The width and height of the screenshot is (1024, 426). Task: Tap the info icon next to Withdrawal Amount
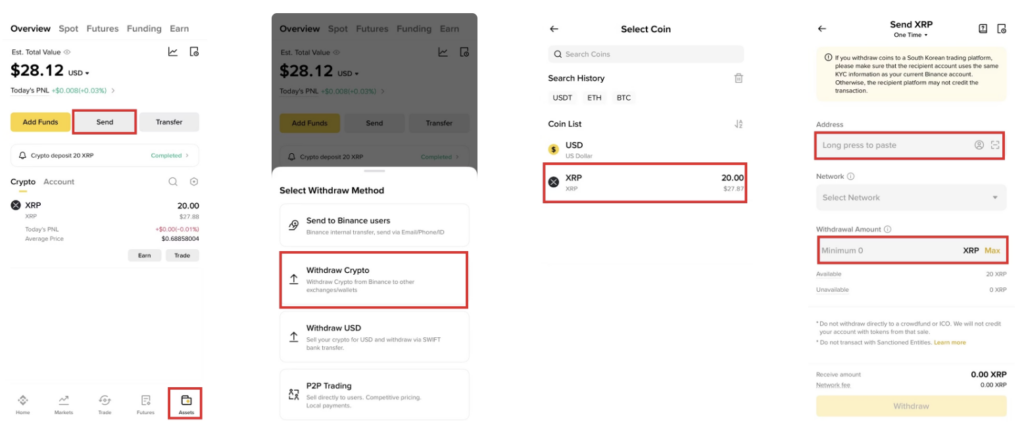click(x=888, y=229)
